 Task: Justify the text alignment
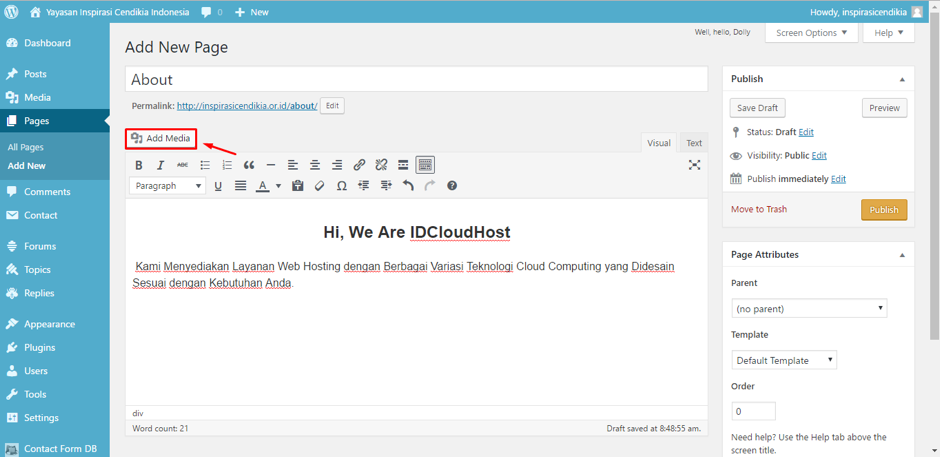(240, 186)
